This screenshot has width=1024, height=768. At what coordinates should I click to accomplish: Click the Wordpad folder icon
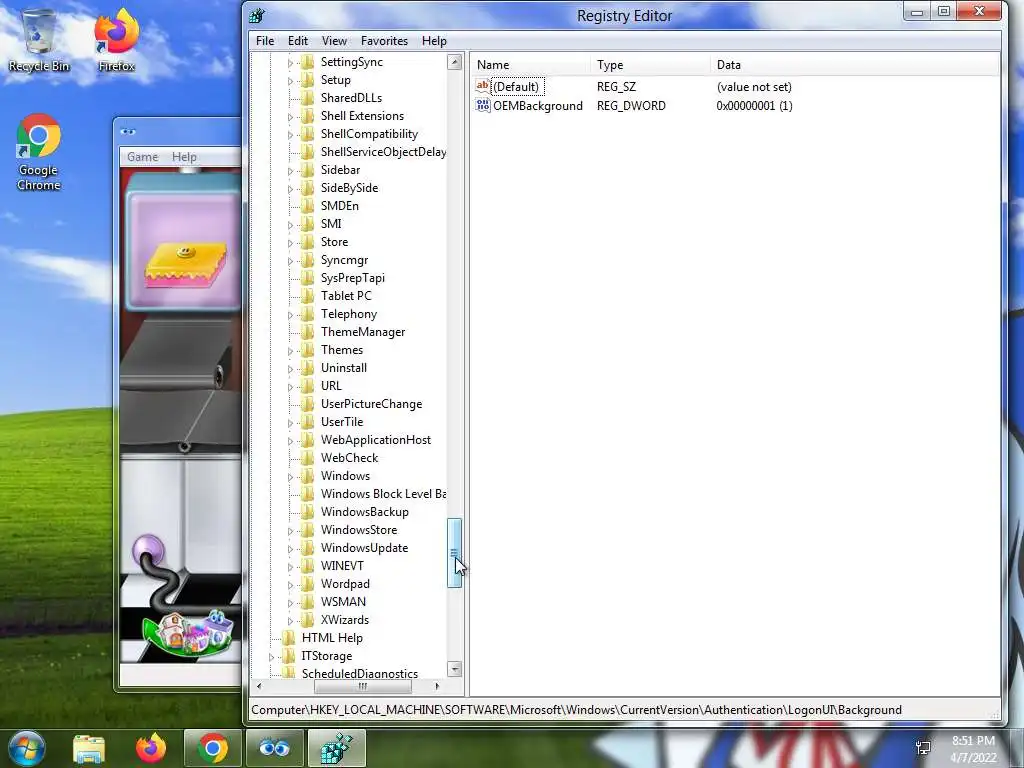pyautogui.click(x=307, y=584)
